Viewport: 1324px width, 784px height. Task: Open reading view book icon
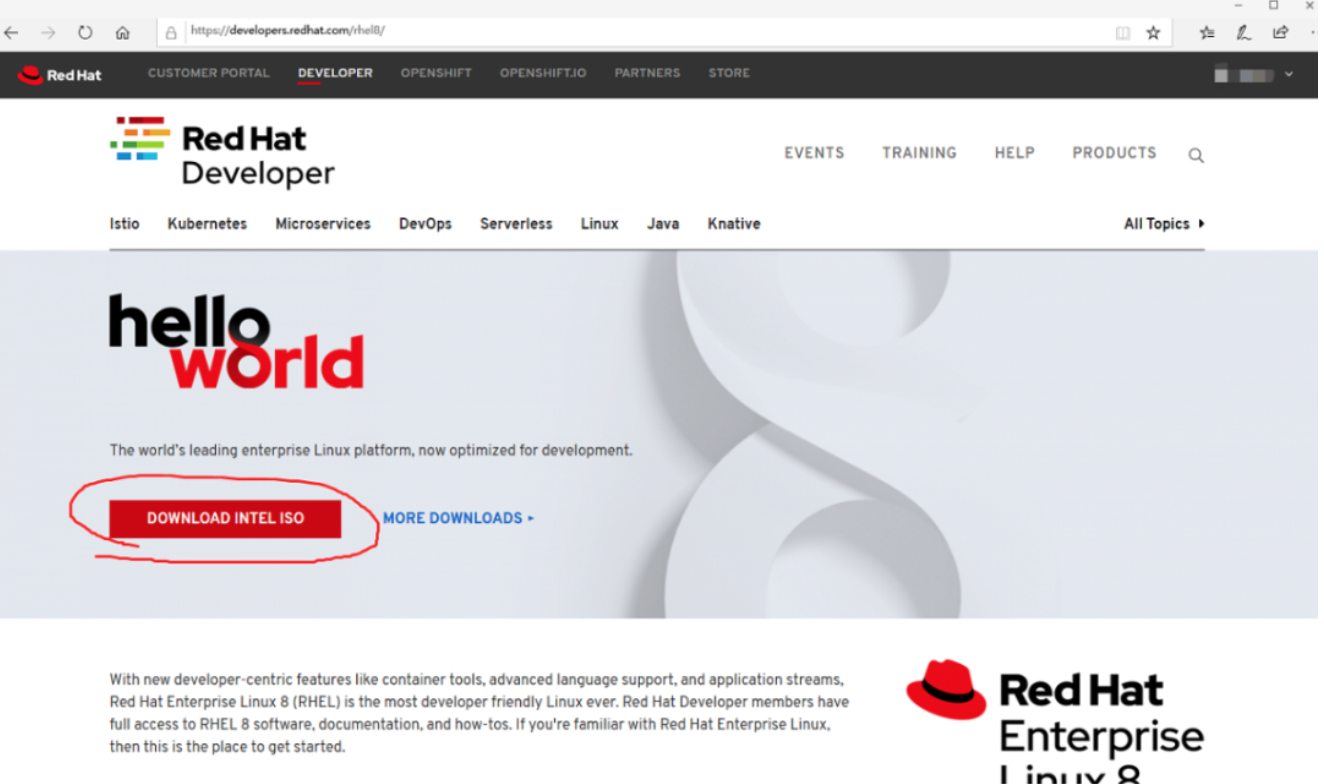pos(1123,32)
